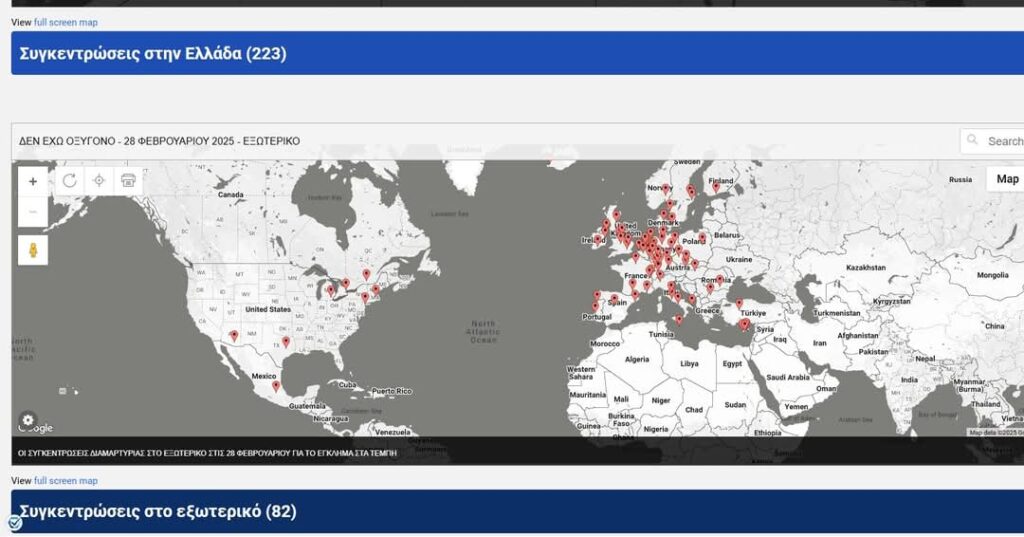Click the top 'full screen map' link
Screen dimensions: 1024x537
(x=66, y=22)
